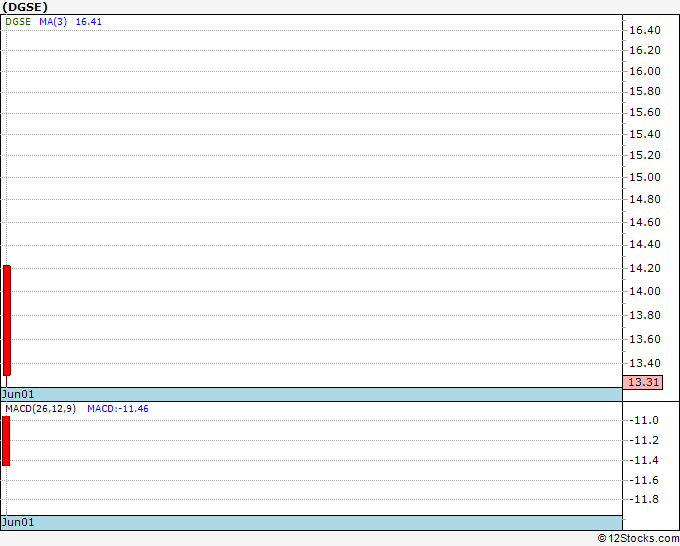Viewport: 680px width, 546px height.
Task: Select the MACD:-11.46 value label
Action: [x=118, y=409]
